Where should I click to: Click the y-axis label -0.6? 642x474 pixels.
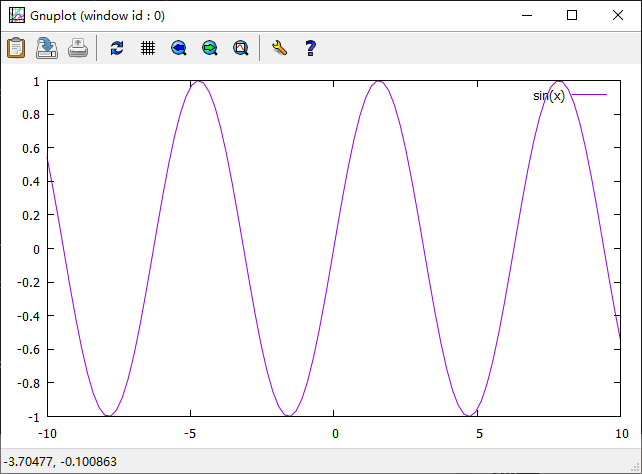pyautogui.click(x=29, y=350)
